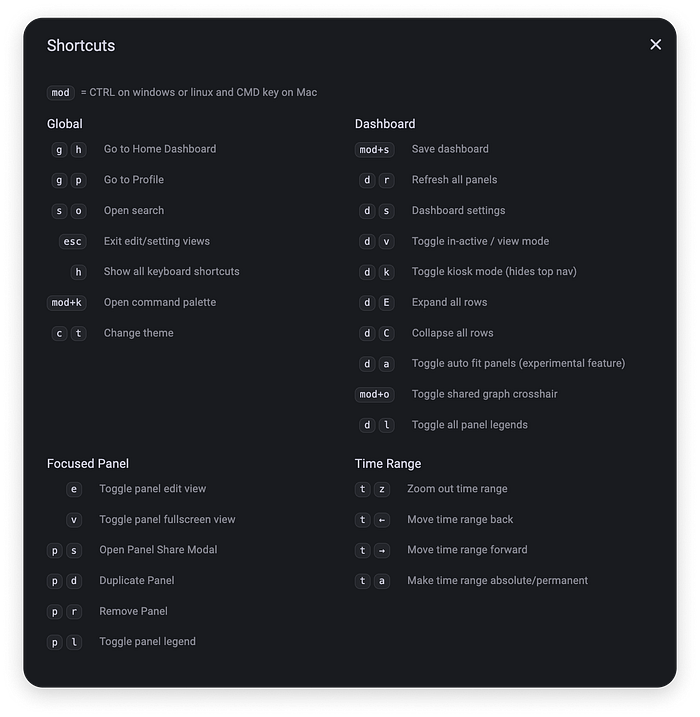Click the right arrow key badge

click(x=381, y=550)
